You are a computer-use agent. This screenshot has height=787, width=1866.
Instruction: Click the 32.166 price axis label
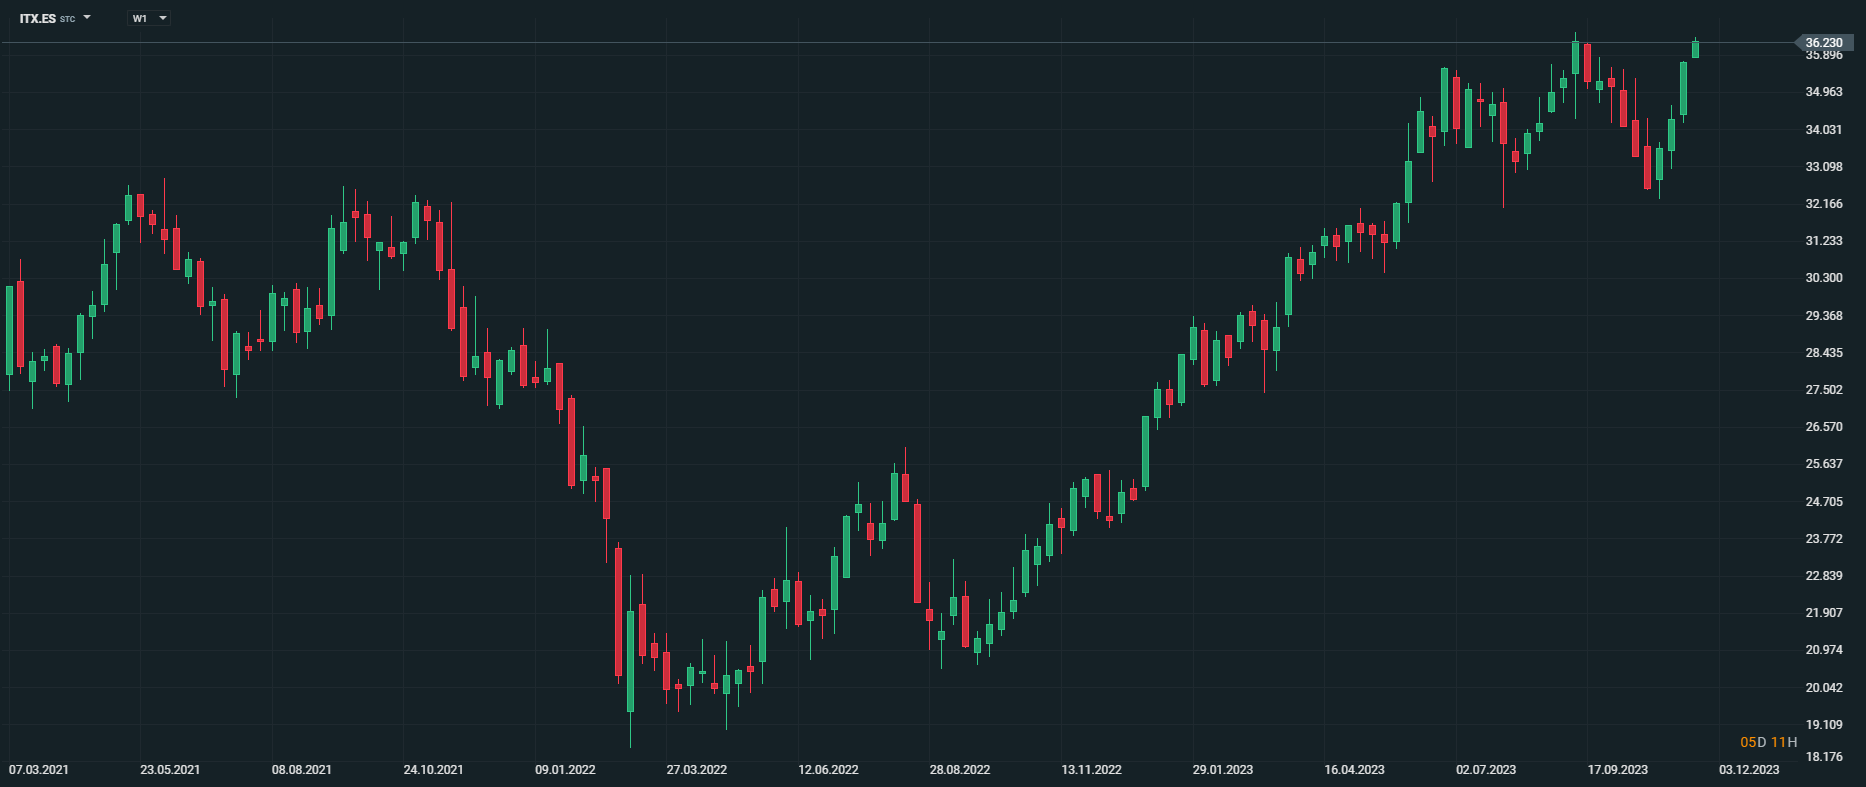pyautogui.click(x=1823, y=204)
